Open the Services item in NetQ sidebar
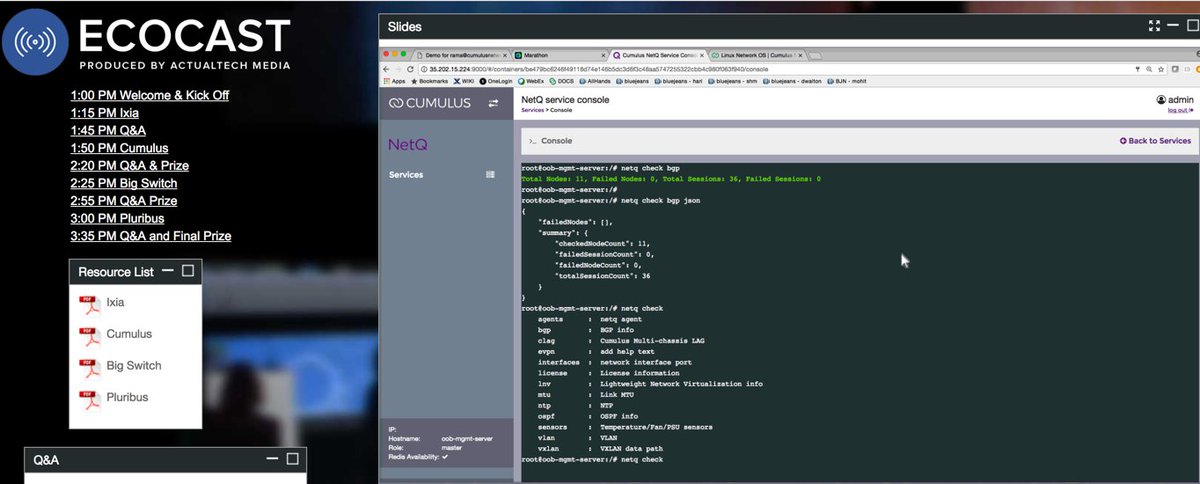1200x484 pixels. tap(406, 174)
